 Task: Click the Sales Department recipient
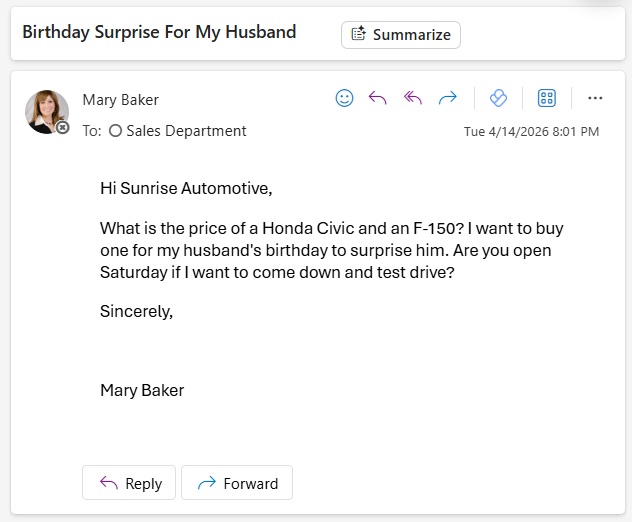[185, 130]
